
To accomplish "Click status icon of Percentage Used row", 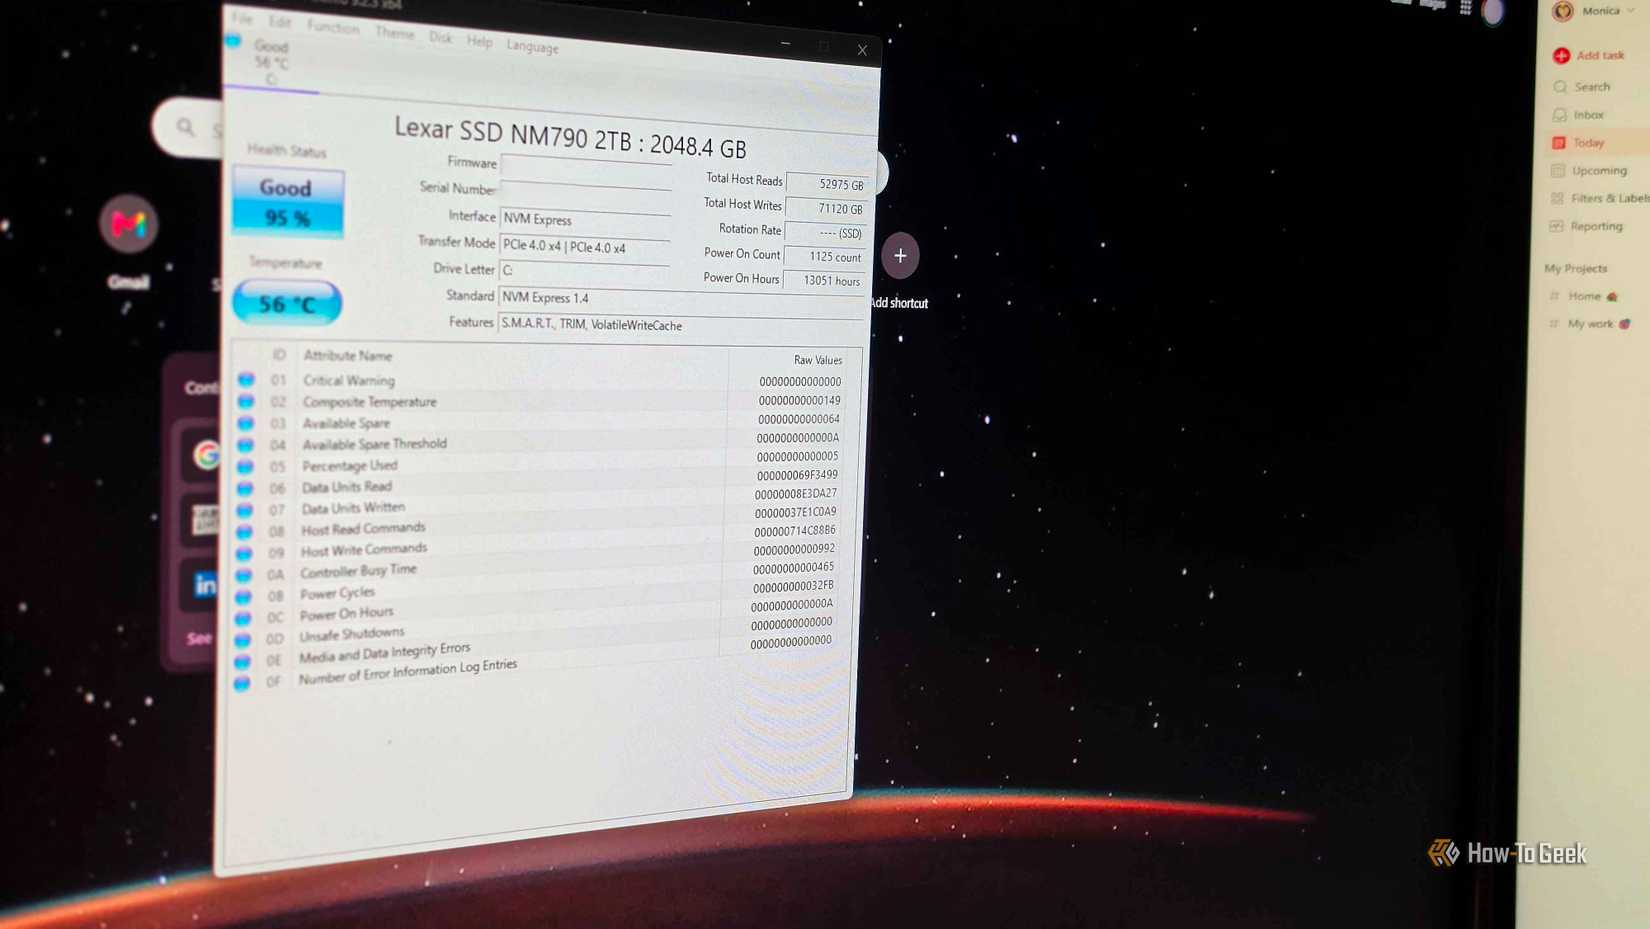I will [245, 467].
